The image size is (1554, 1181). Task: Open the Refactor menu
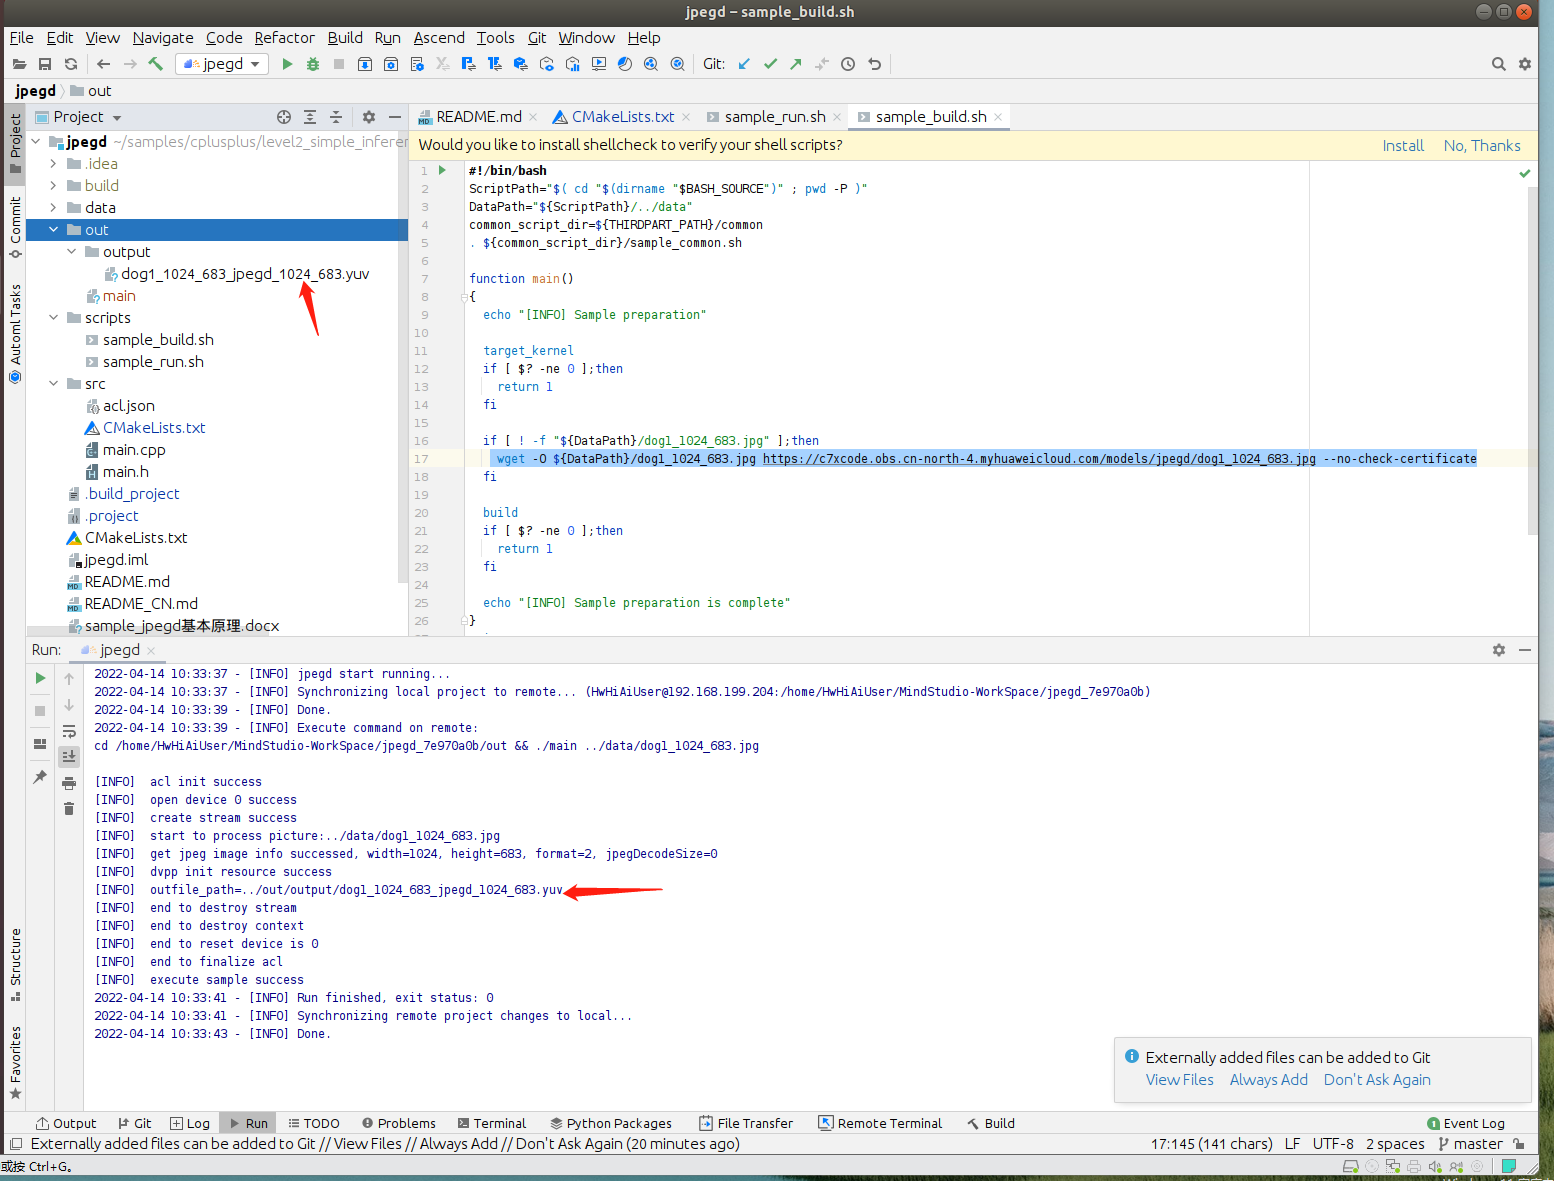coord(284,38)
